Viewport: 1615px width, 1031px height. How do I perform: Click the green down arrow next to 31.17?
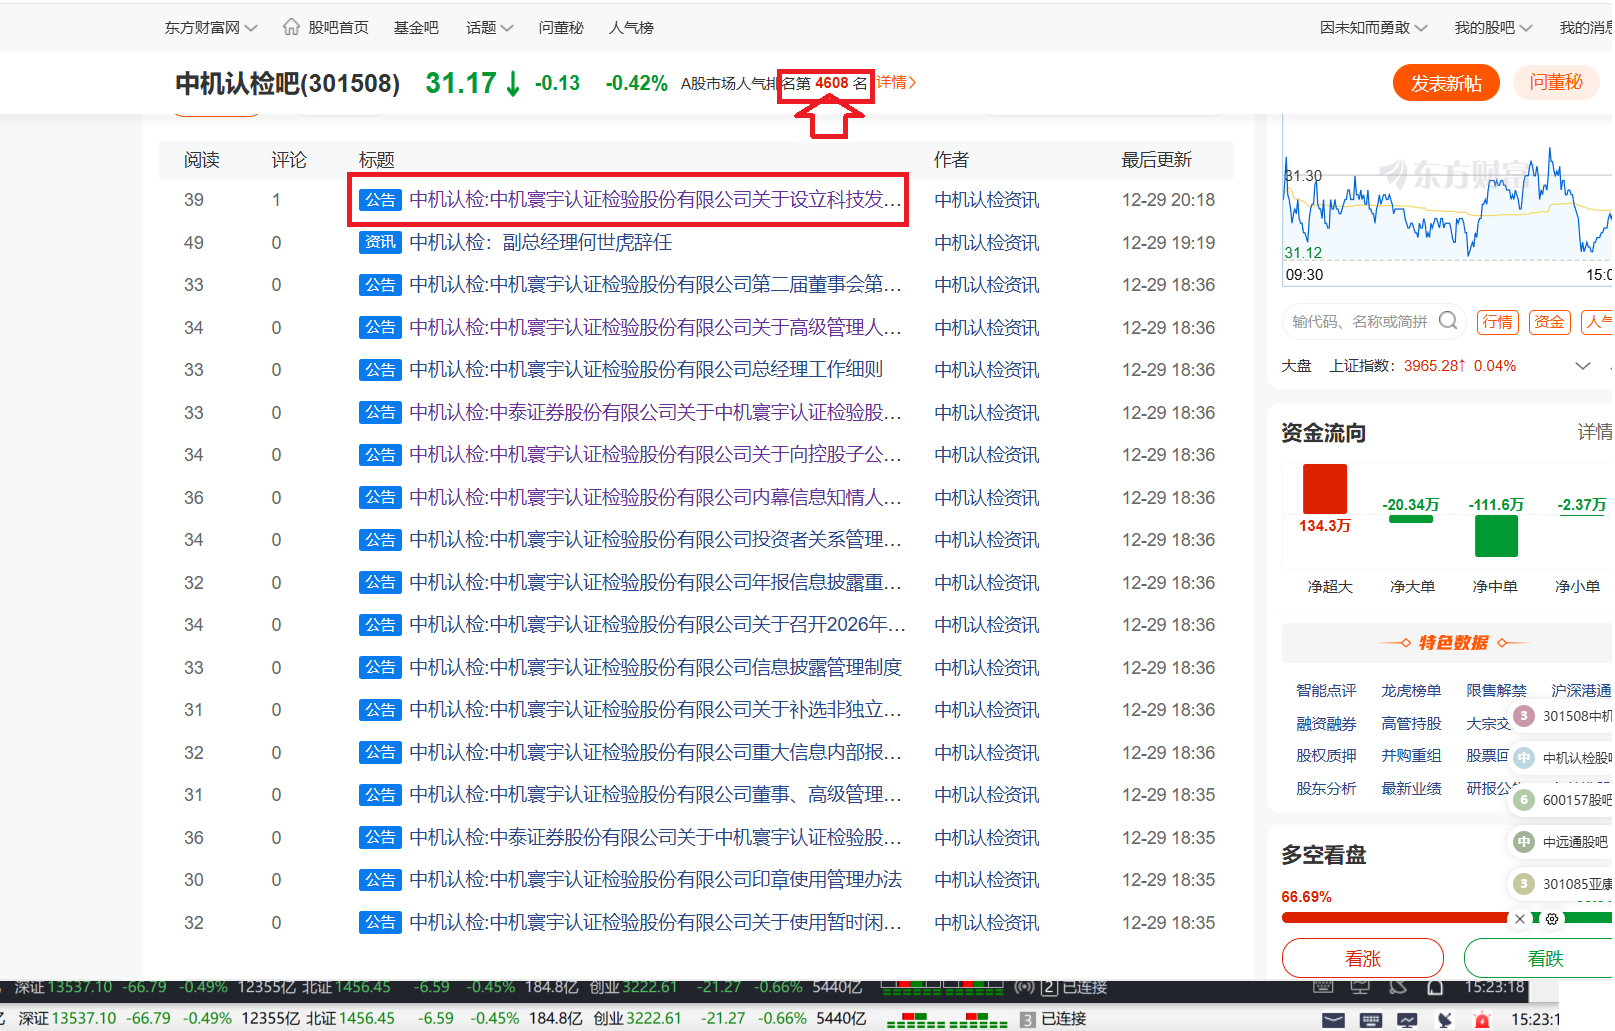[513, 83]
